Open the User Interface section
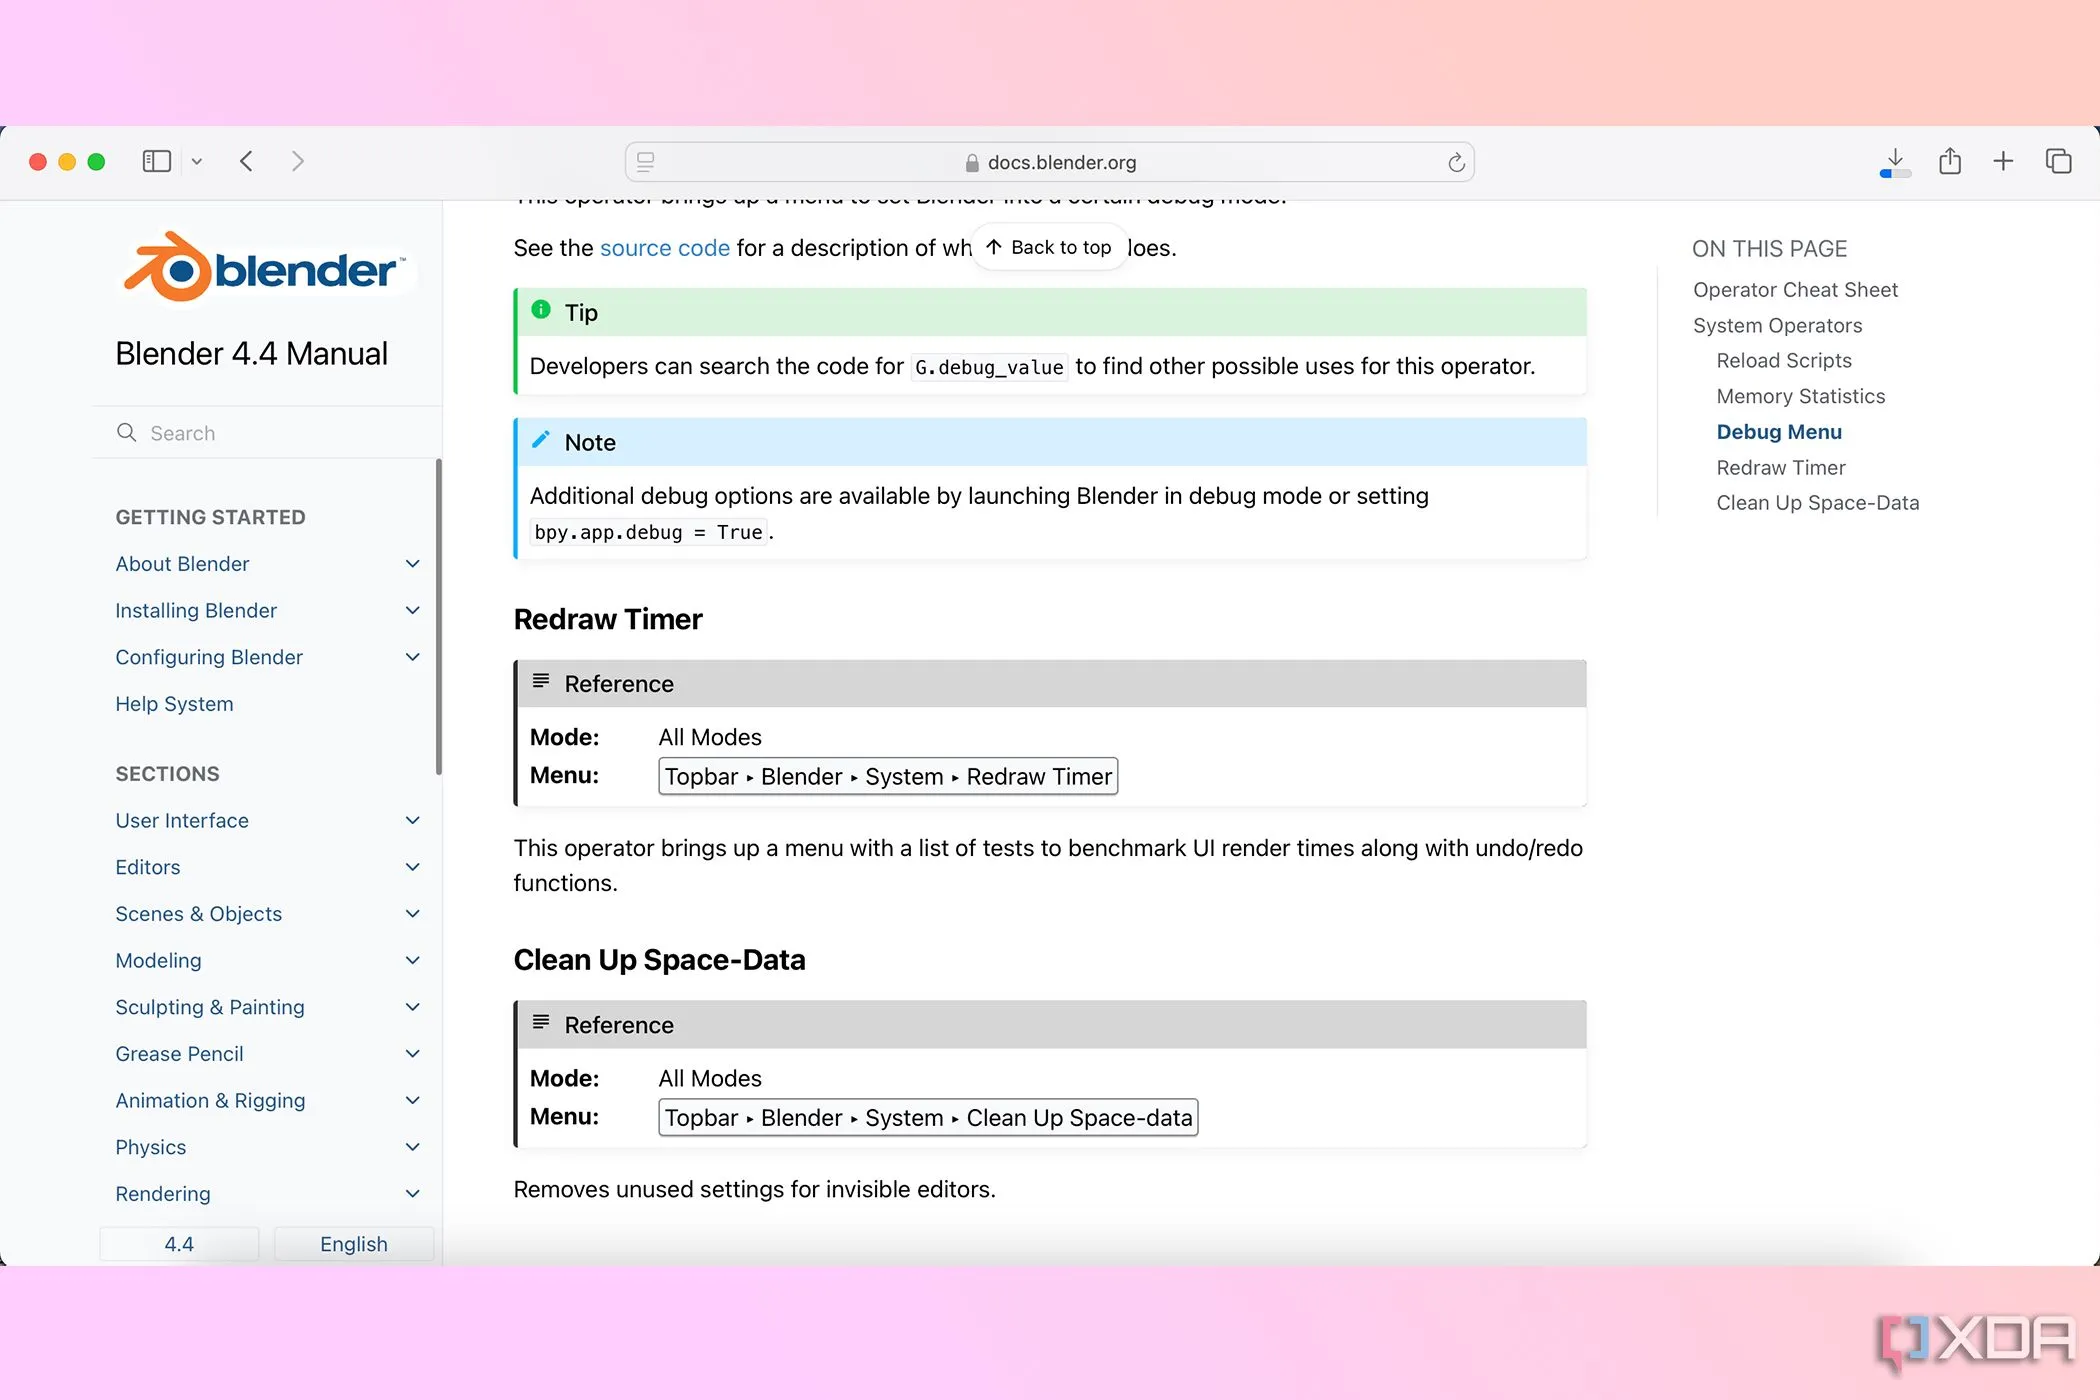 (182, 821)
